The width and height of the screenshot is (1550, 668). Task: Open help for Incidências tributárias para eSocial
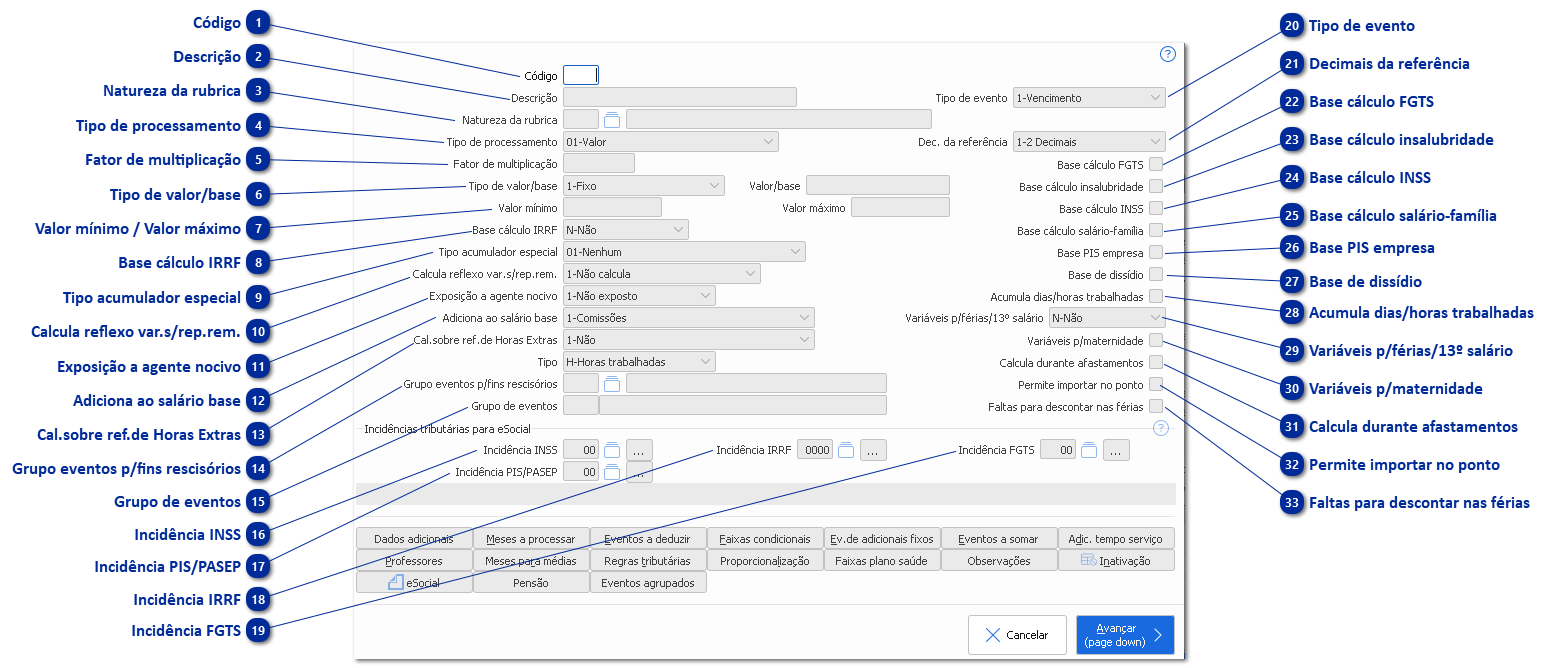pos(1160,428)
